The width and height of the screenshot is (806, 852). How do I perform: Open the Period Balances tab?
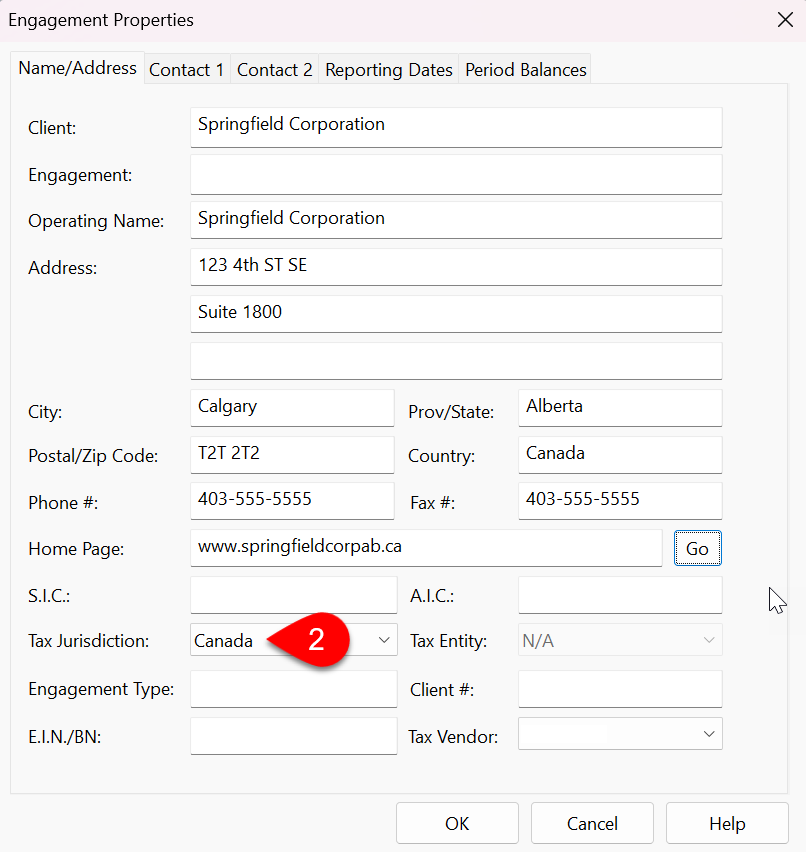[525, 69]
